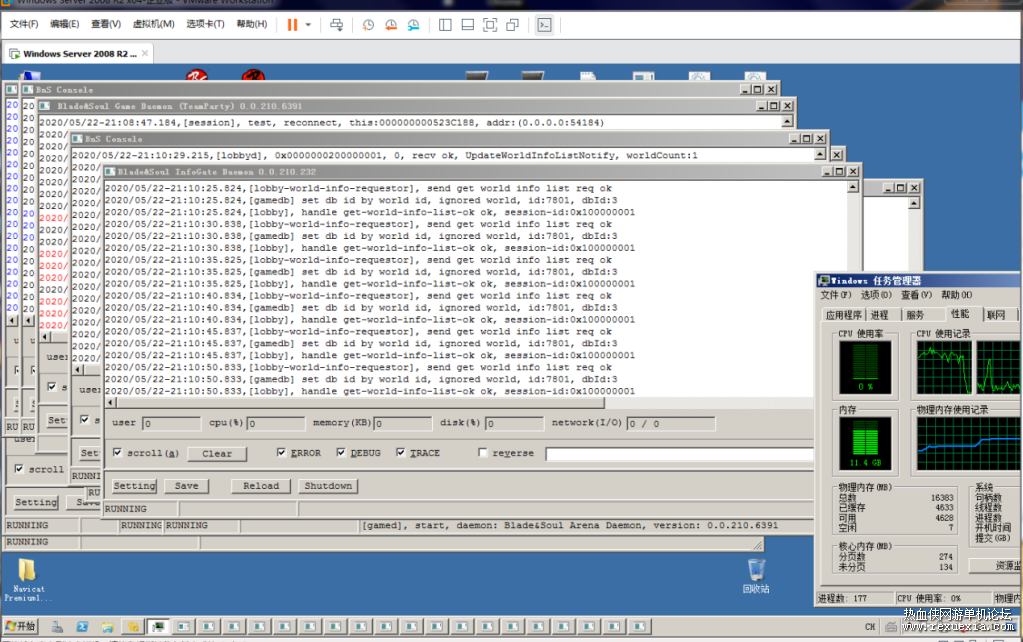Click scroll-up arrow in Game Daemon log
The image size is (1023, 642).
787,121
